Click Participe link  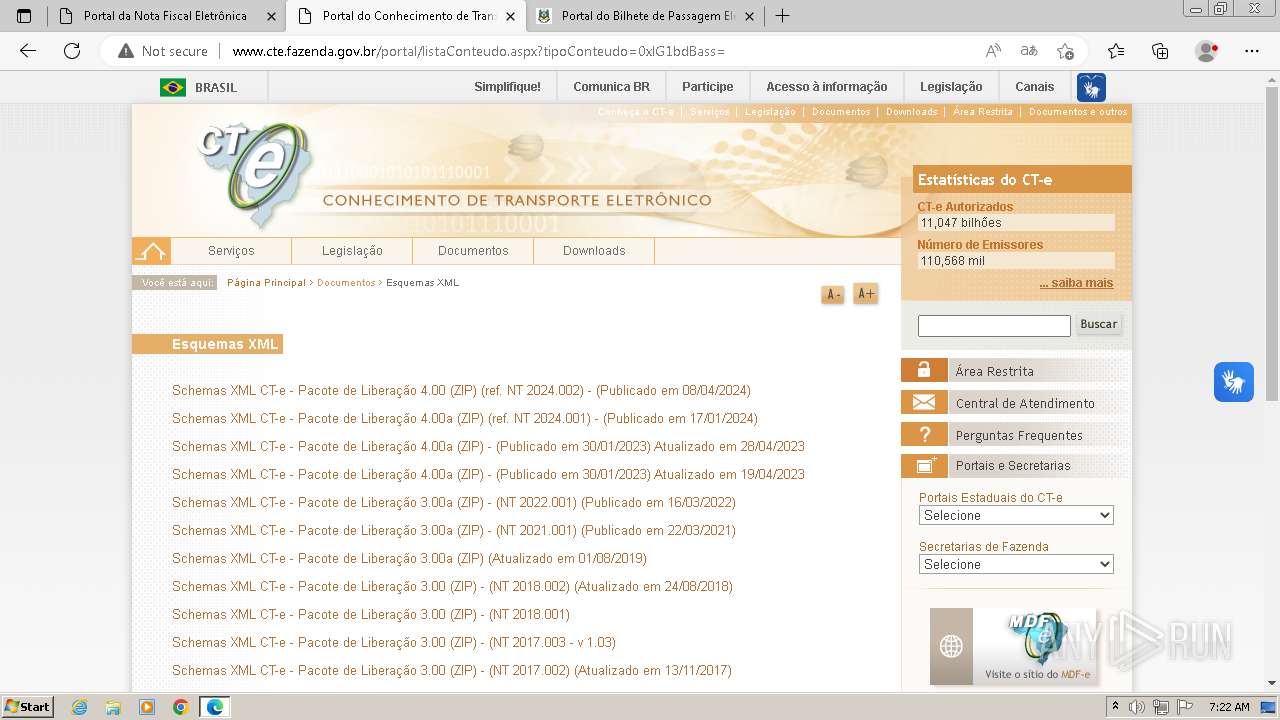coord(707,87)
